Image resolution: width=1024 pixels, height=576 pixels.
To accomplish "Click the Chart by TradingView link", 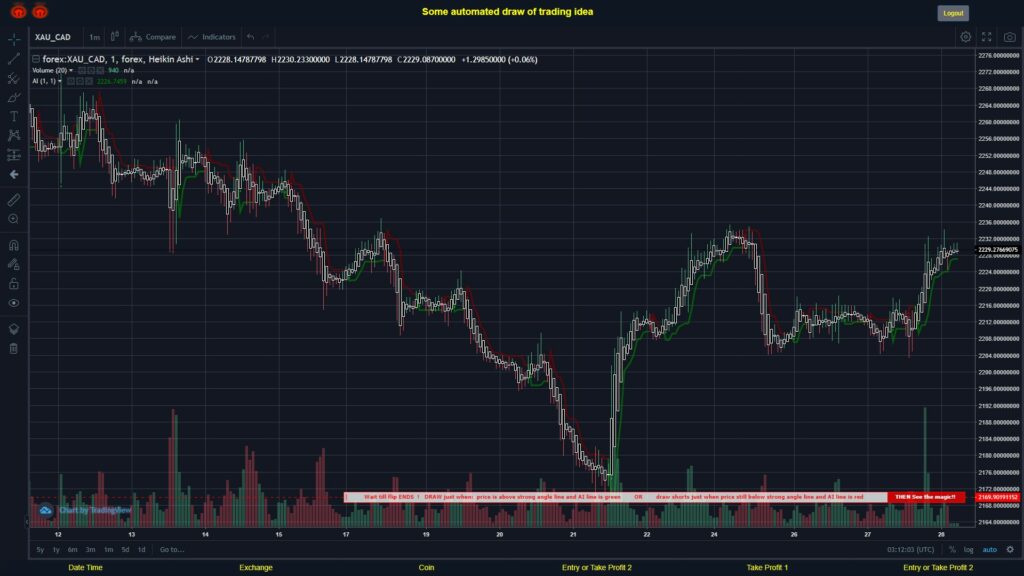I will (x=95, y=510).
